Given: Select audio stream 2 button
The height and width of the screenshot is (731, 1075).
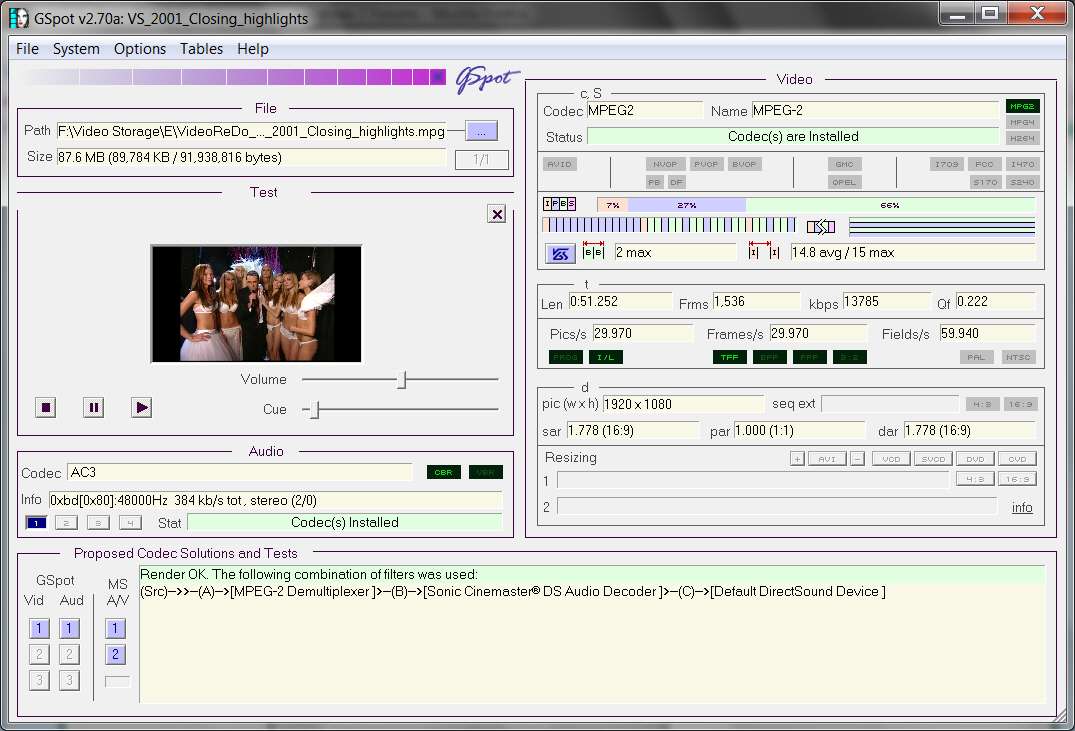Looking at the screenshot, I should (x=67, y=523).
